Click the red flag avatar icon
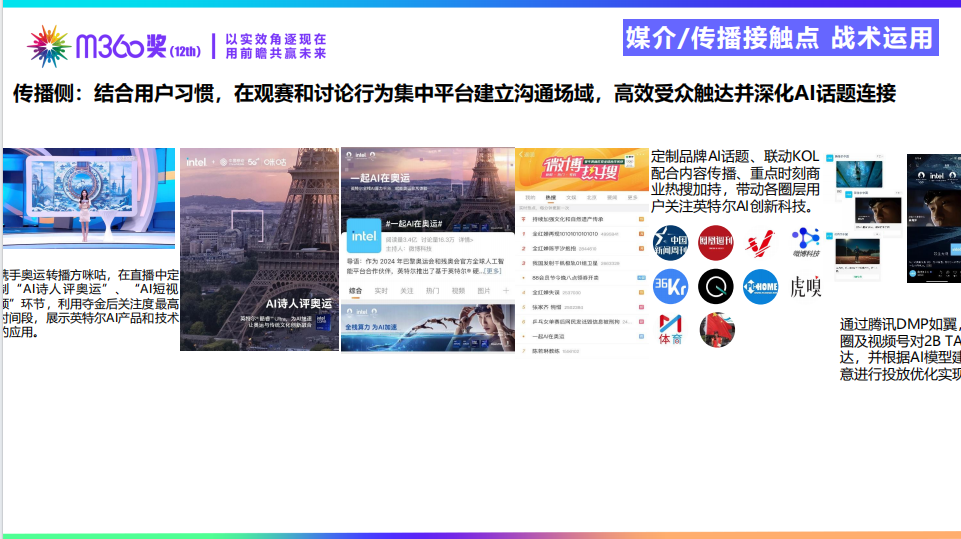Screen dimensions: 961x539 (716, 329)
